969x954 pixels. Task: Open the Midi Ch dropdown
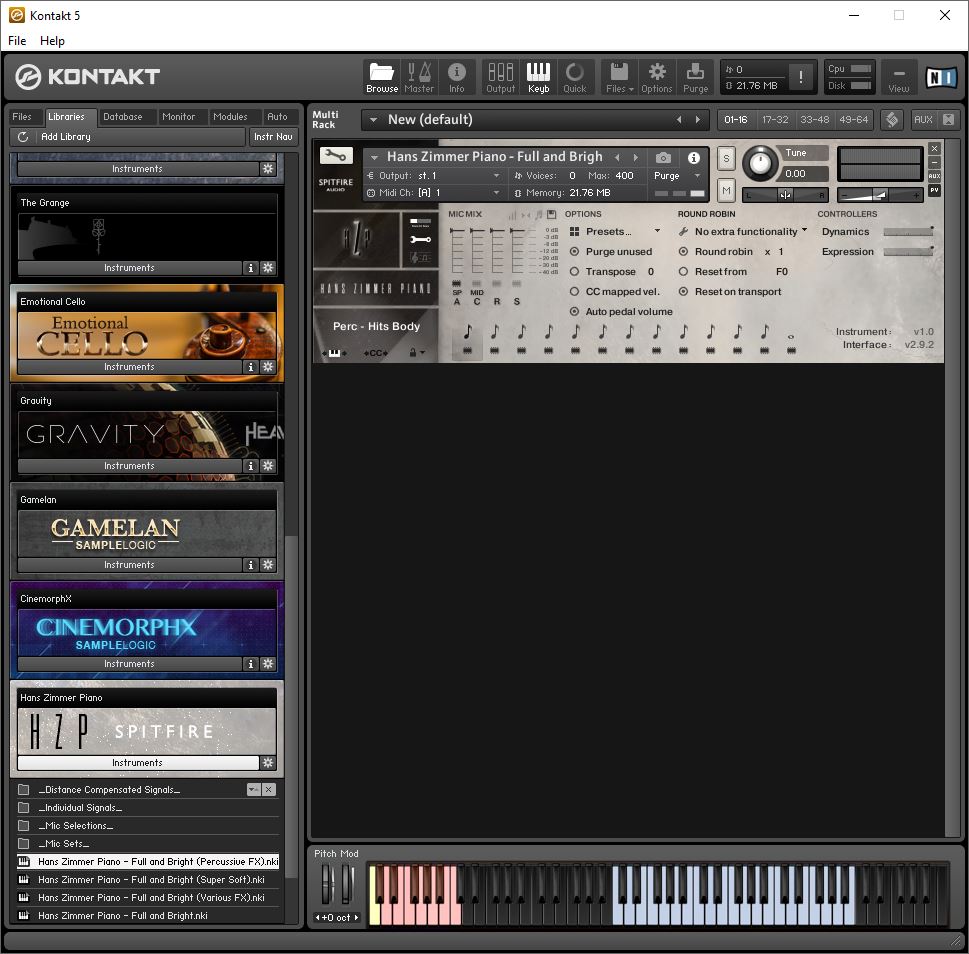point(496,193)
